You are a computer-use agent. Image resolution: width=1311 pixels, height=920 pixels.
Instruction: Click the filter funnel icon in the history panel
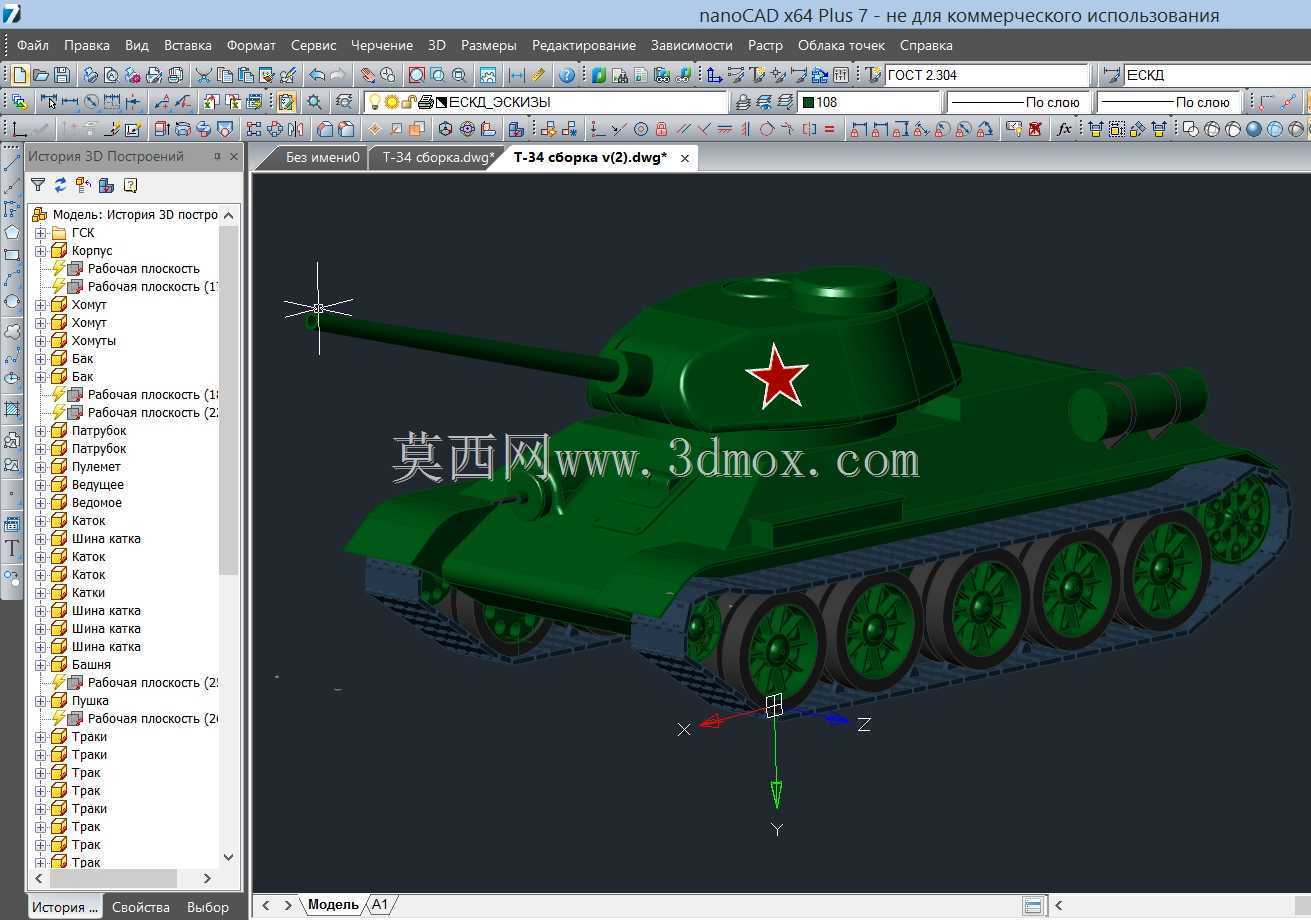[x=38, y=185]
